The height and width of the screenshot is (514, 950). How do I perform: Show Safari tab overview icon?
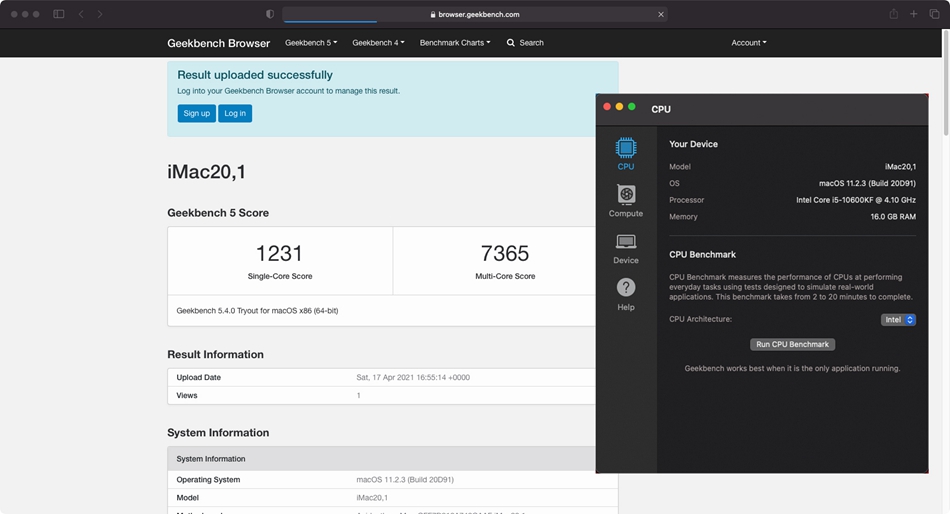coord(935,14)
